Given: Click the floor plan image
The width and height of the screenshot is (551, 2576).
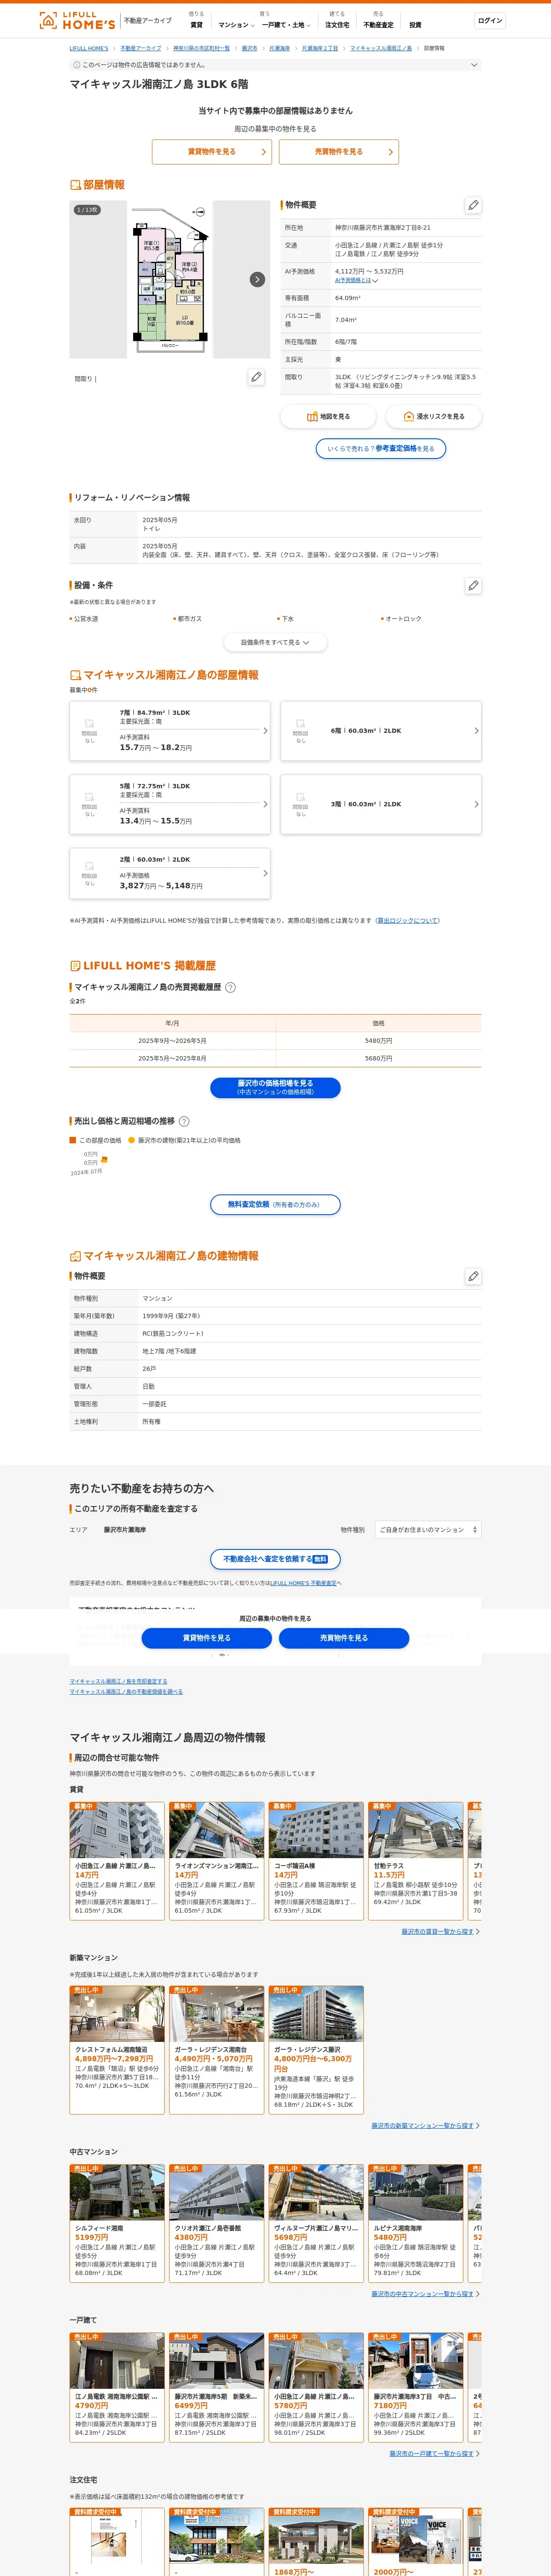Looking at the screenshot, I should click(171, 279).
